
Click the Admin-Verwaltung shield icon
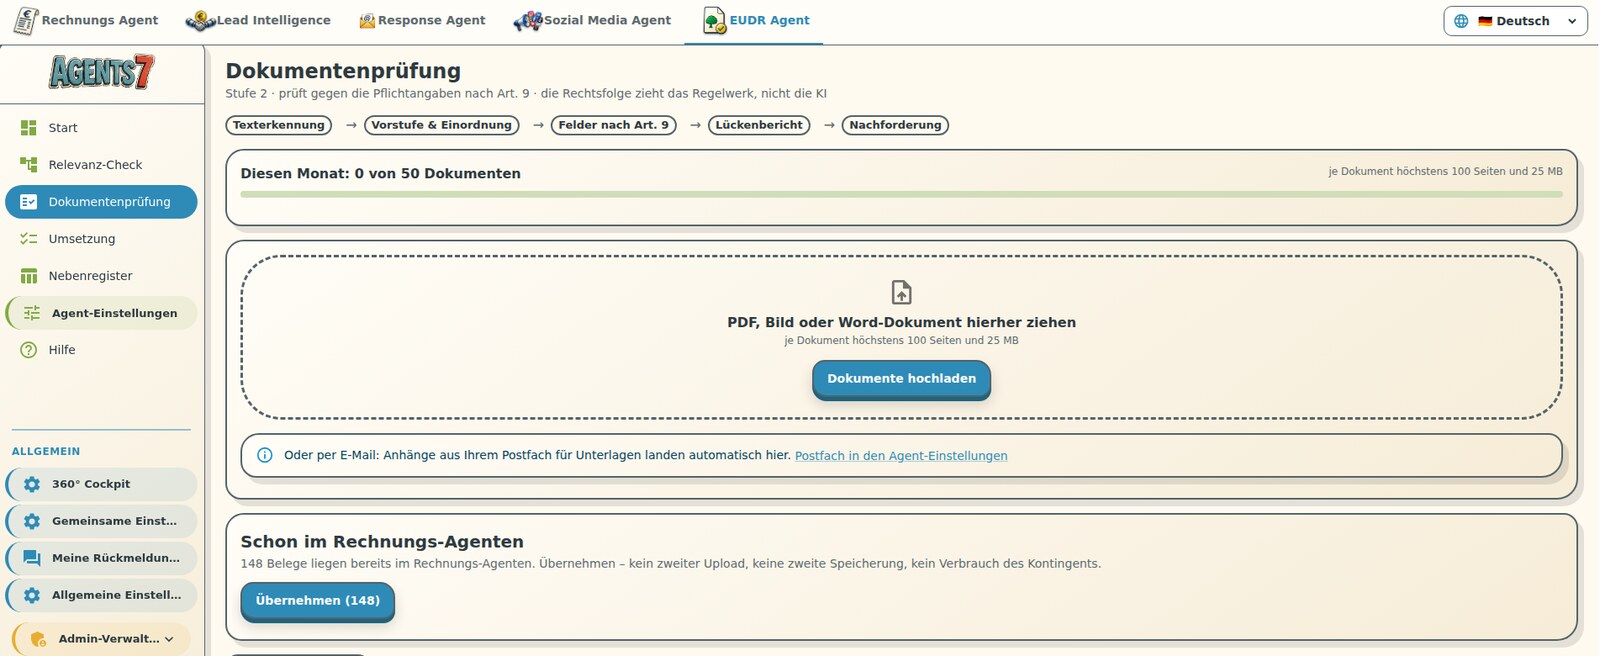tap(38, 639)
